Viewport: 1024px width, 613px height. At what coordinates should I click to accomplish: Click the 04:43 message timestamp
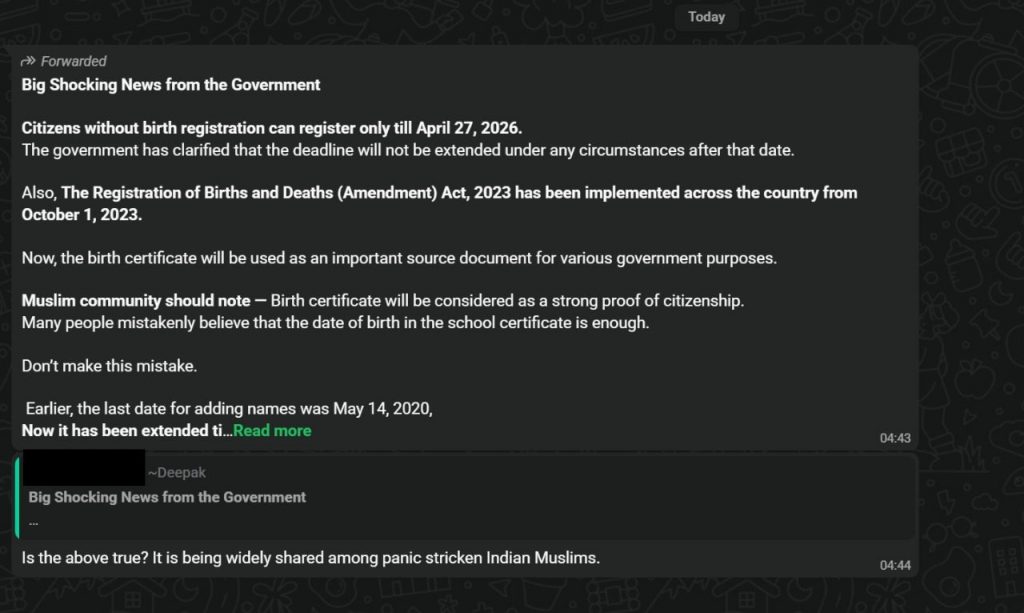[895, 438]
